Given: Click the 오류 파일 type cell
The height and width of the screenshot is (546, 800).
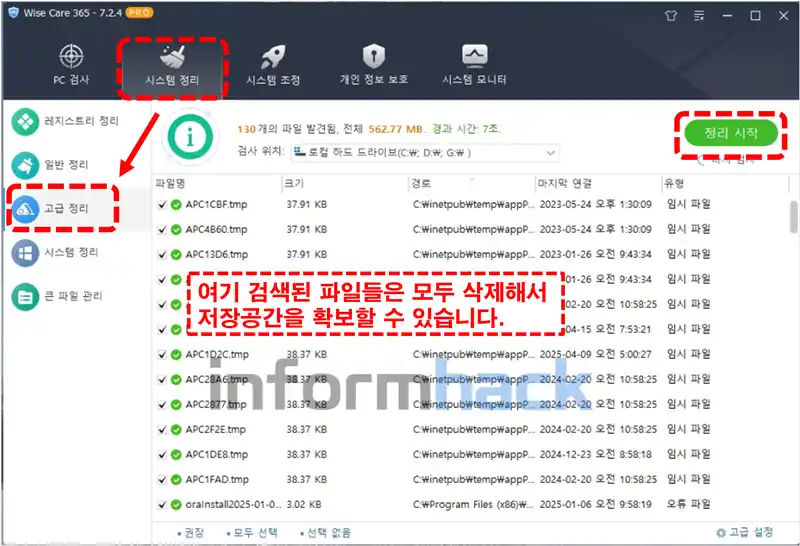Looking at the screenshot, I should point(689,504).
